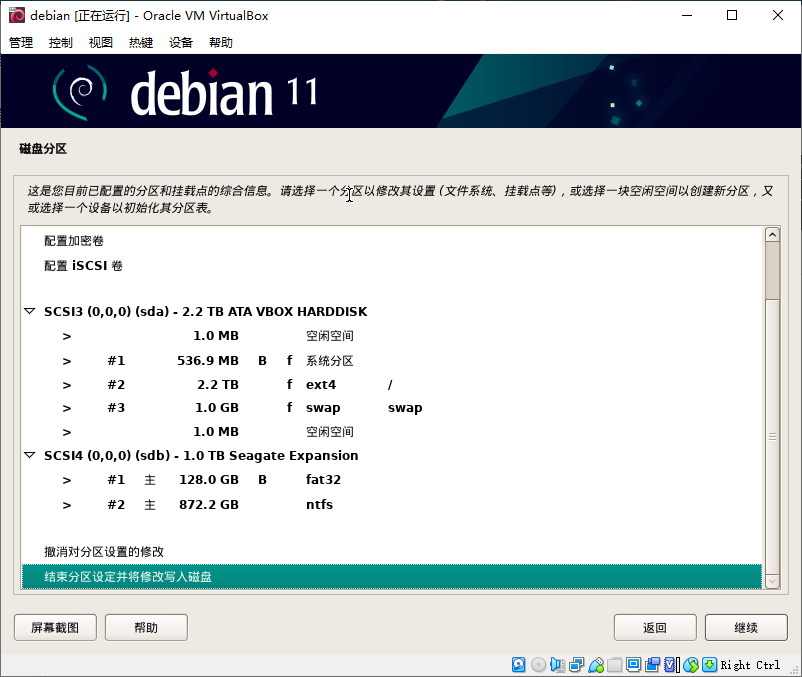Click the SCSI3 (0,0,0) (sda) disk title

206,311
